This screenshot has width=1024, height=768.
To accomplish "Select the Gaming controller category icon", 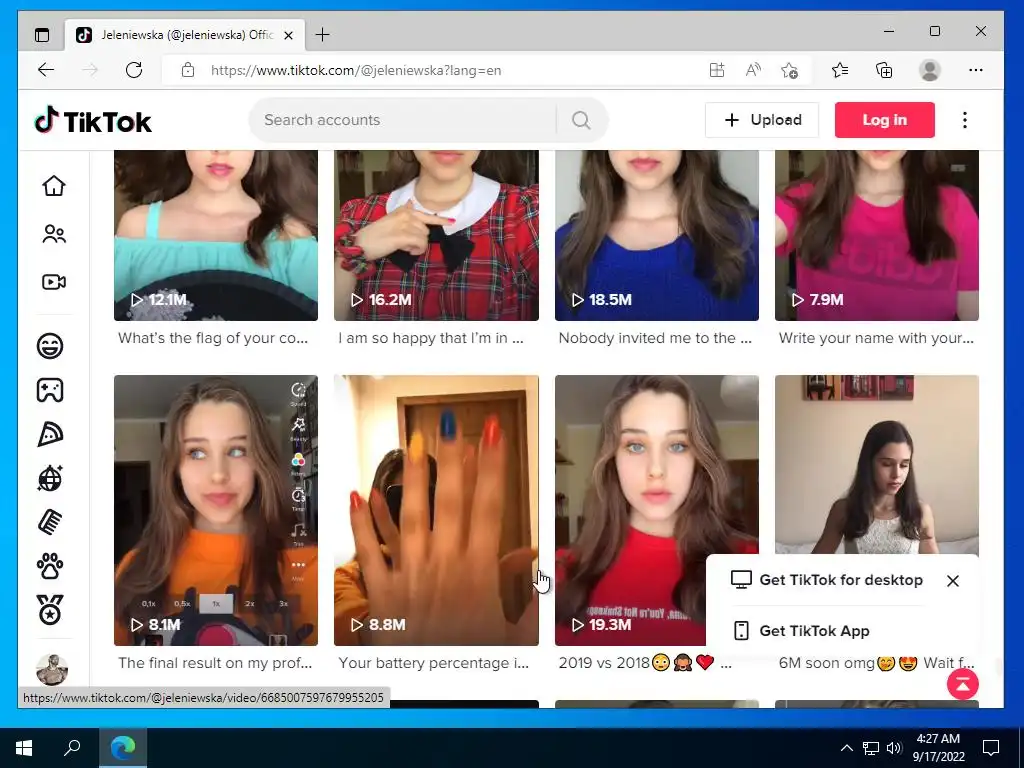I will [x=50, y=390].
